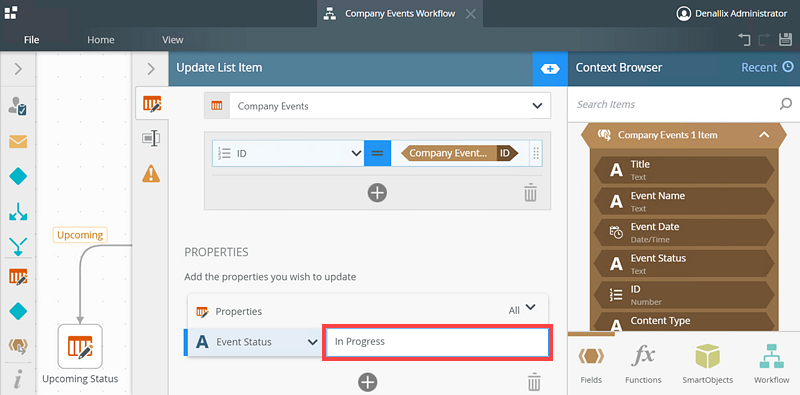
Task: Click the undo arrow icon
Action: [x=744, y=40]
